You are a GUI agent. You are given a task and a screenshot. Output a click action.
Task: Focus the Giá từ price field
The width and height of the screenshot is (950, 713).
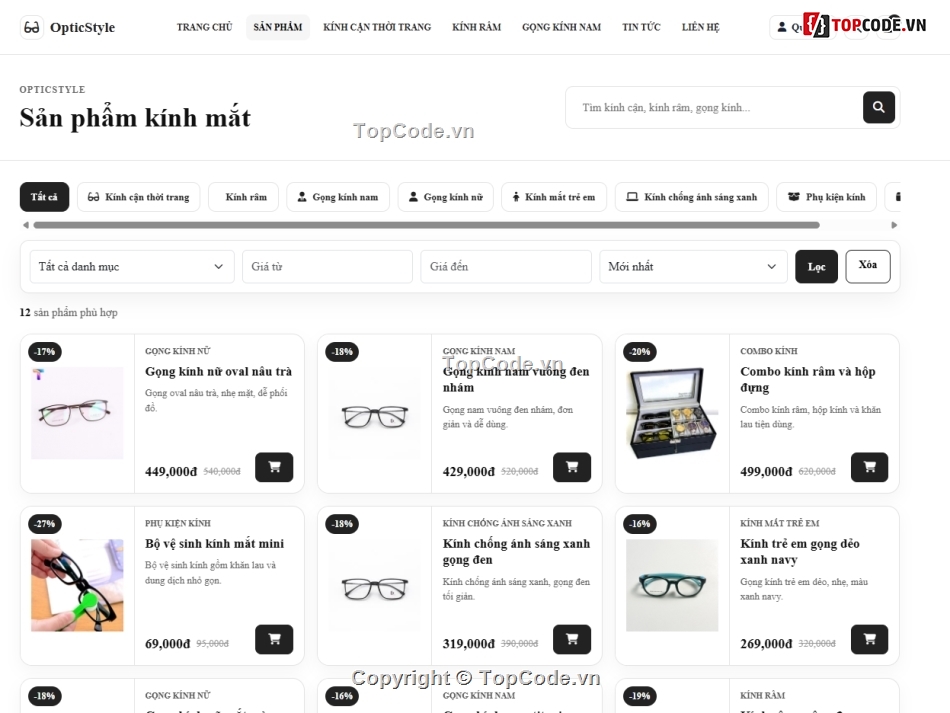point(327,267)
